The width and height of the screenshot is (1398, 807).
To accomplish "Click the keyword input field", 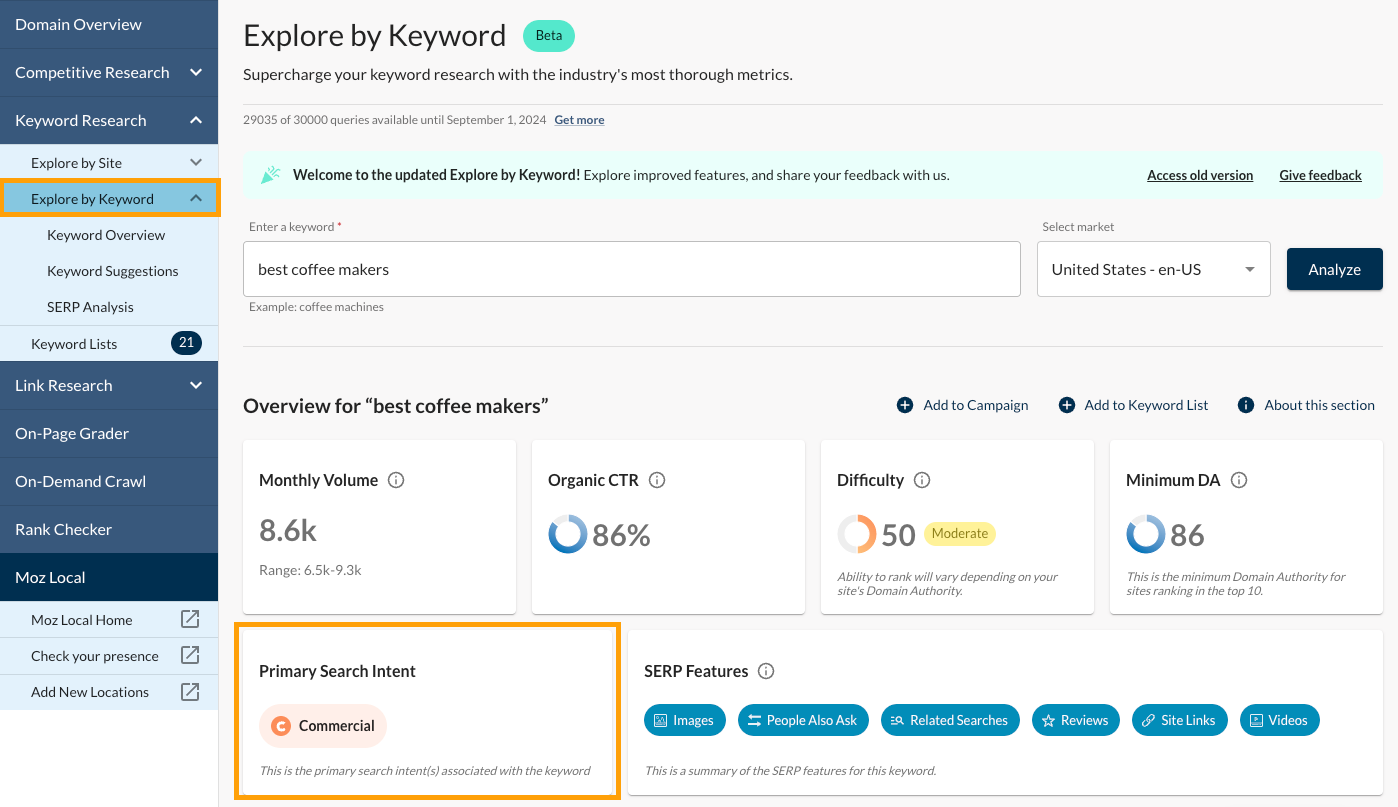I will point(631,269).
